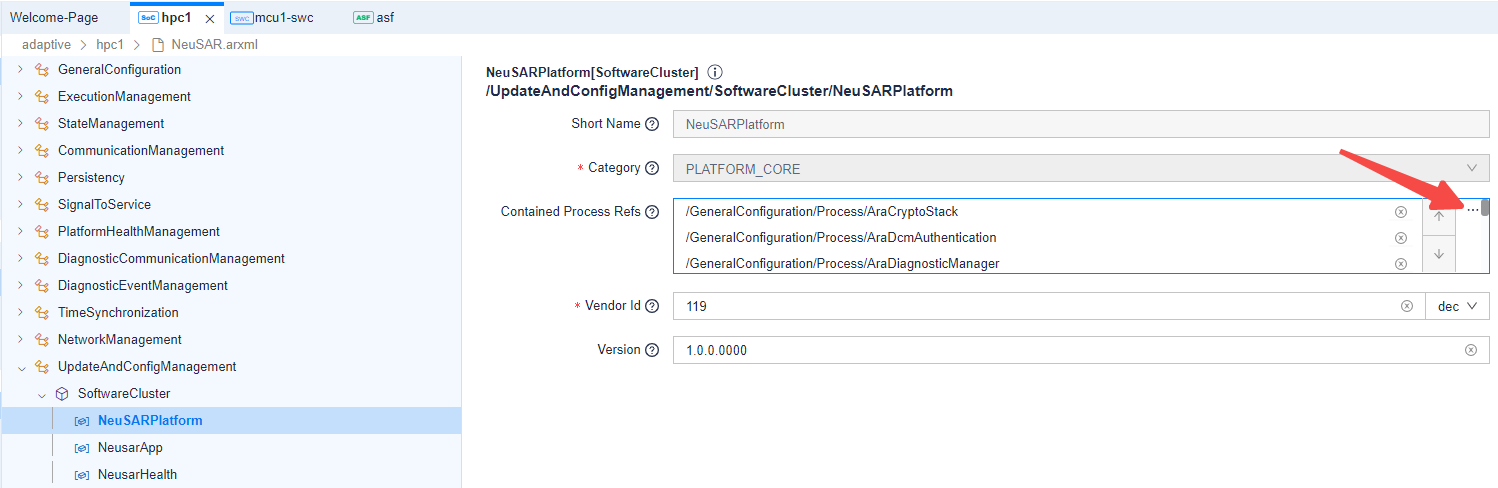Remove AraDcmAuthentication process reference entry
This screenshot has width=1498, height=488.
1400,238
